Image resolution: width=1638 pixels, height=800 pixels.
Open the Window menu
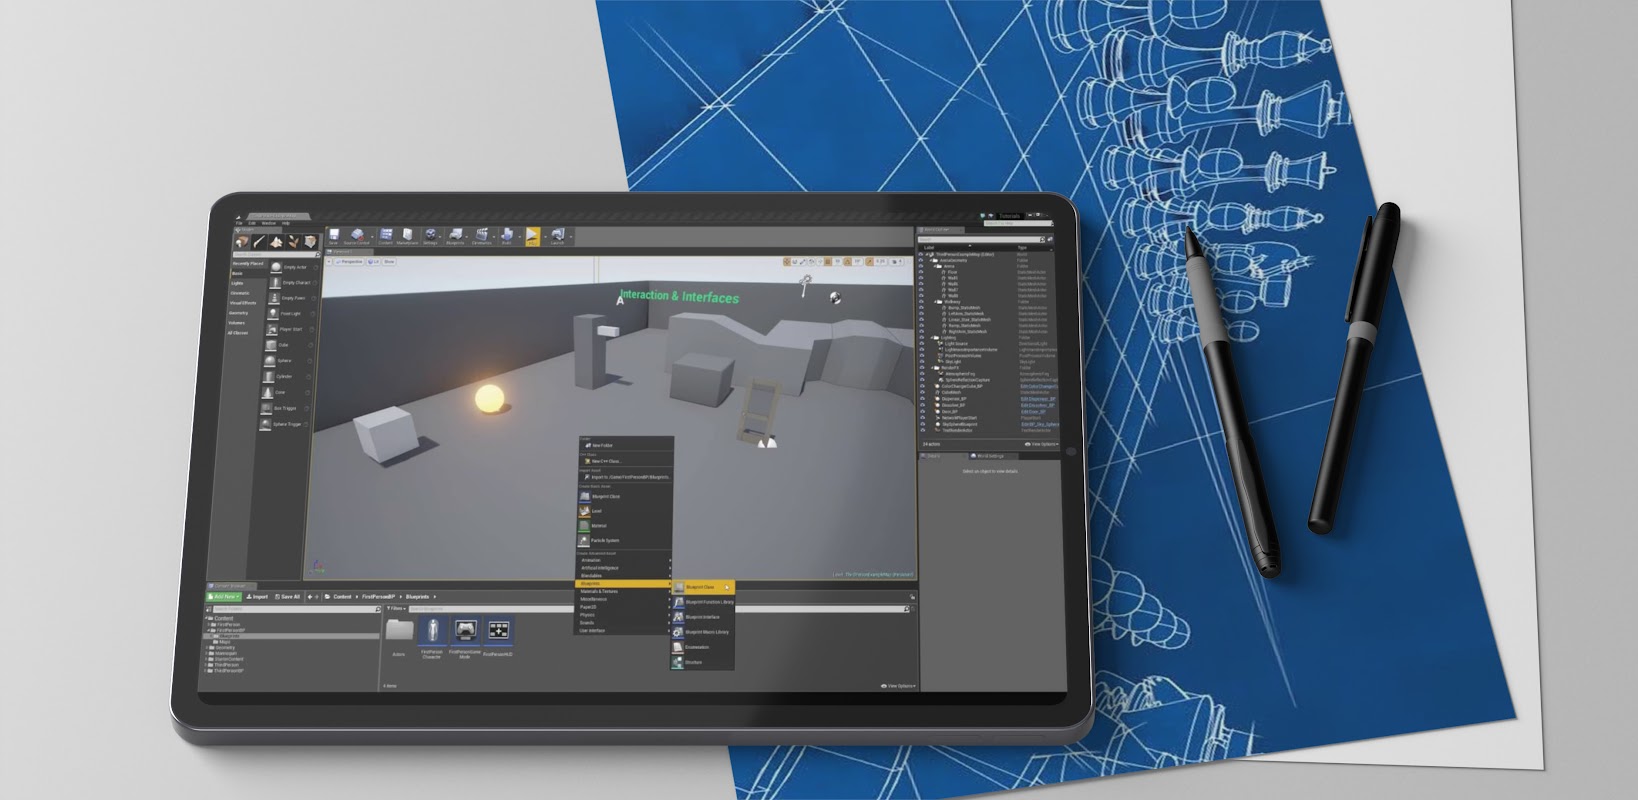coord(268,223)
